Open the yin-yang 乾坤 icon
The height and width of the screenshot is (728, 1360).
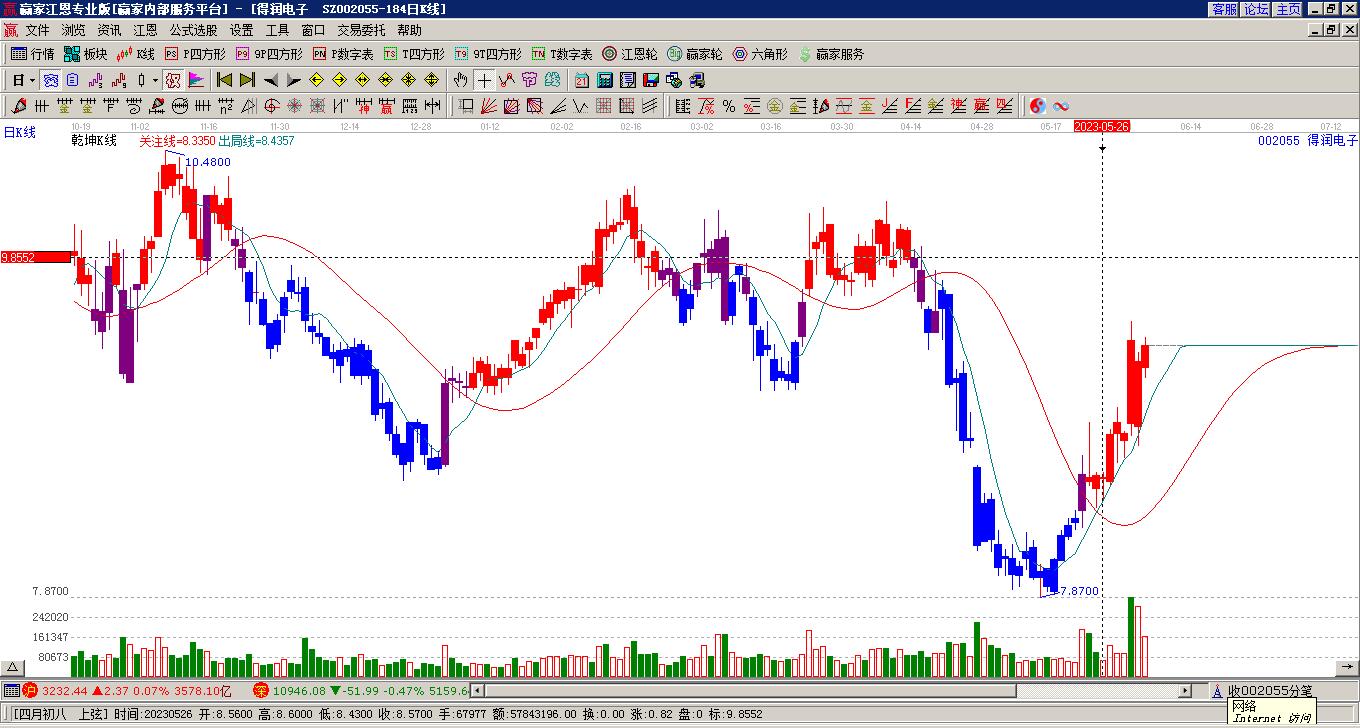[x=1038, y=106]
